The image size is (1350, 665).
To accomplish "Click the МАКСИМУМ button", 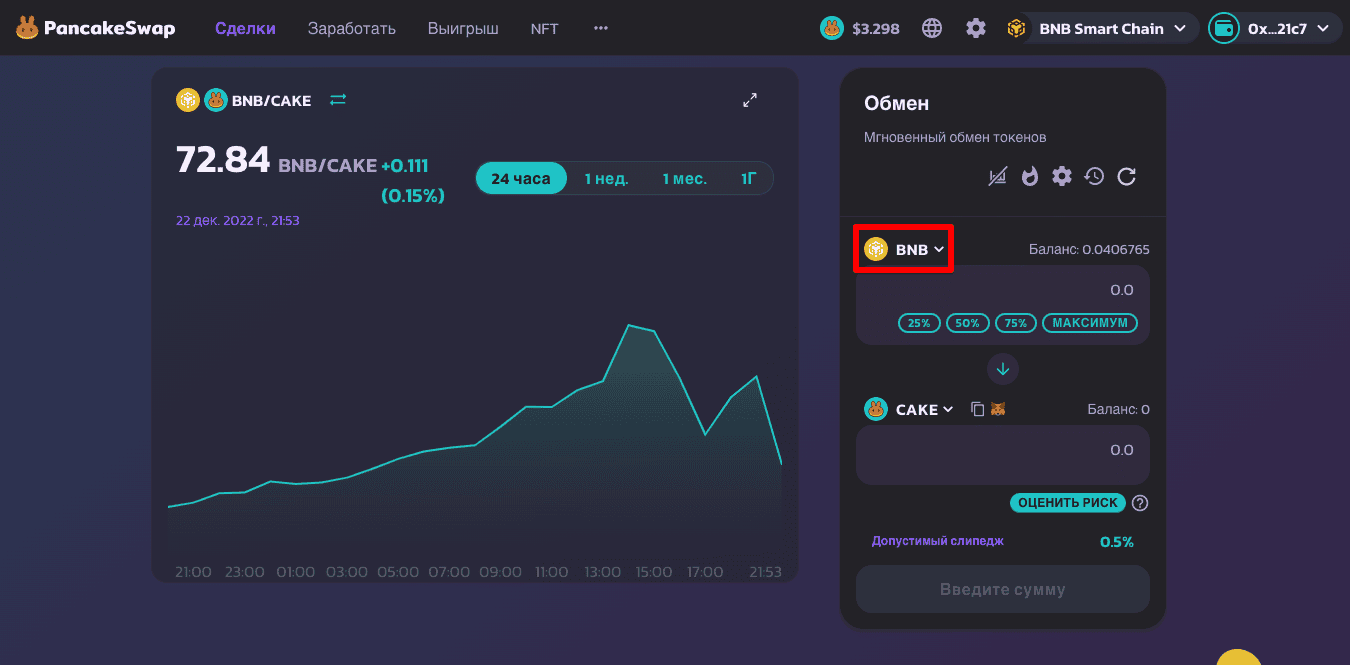I will pyautogui.click(x=1090, y=323).
